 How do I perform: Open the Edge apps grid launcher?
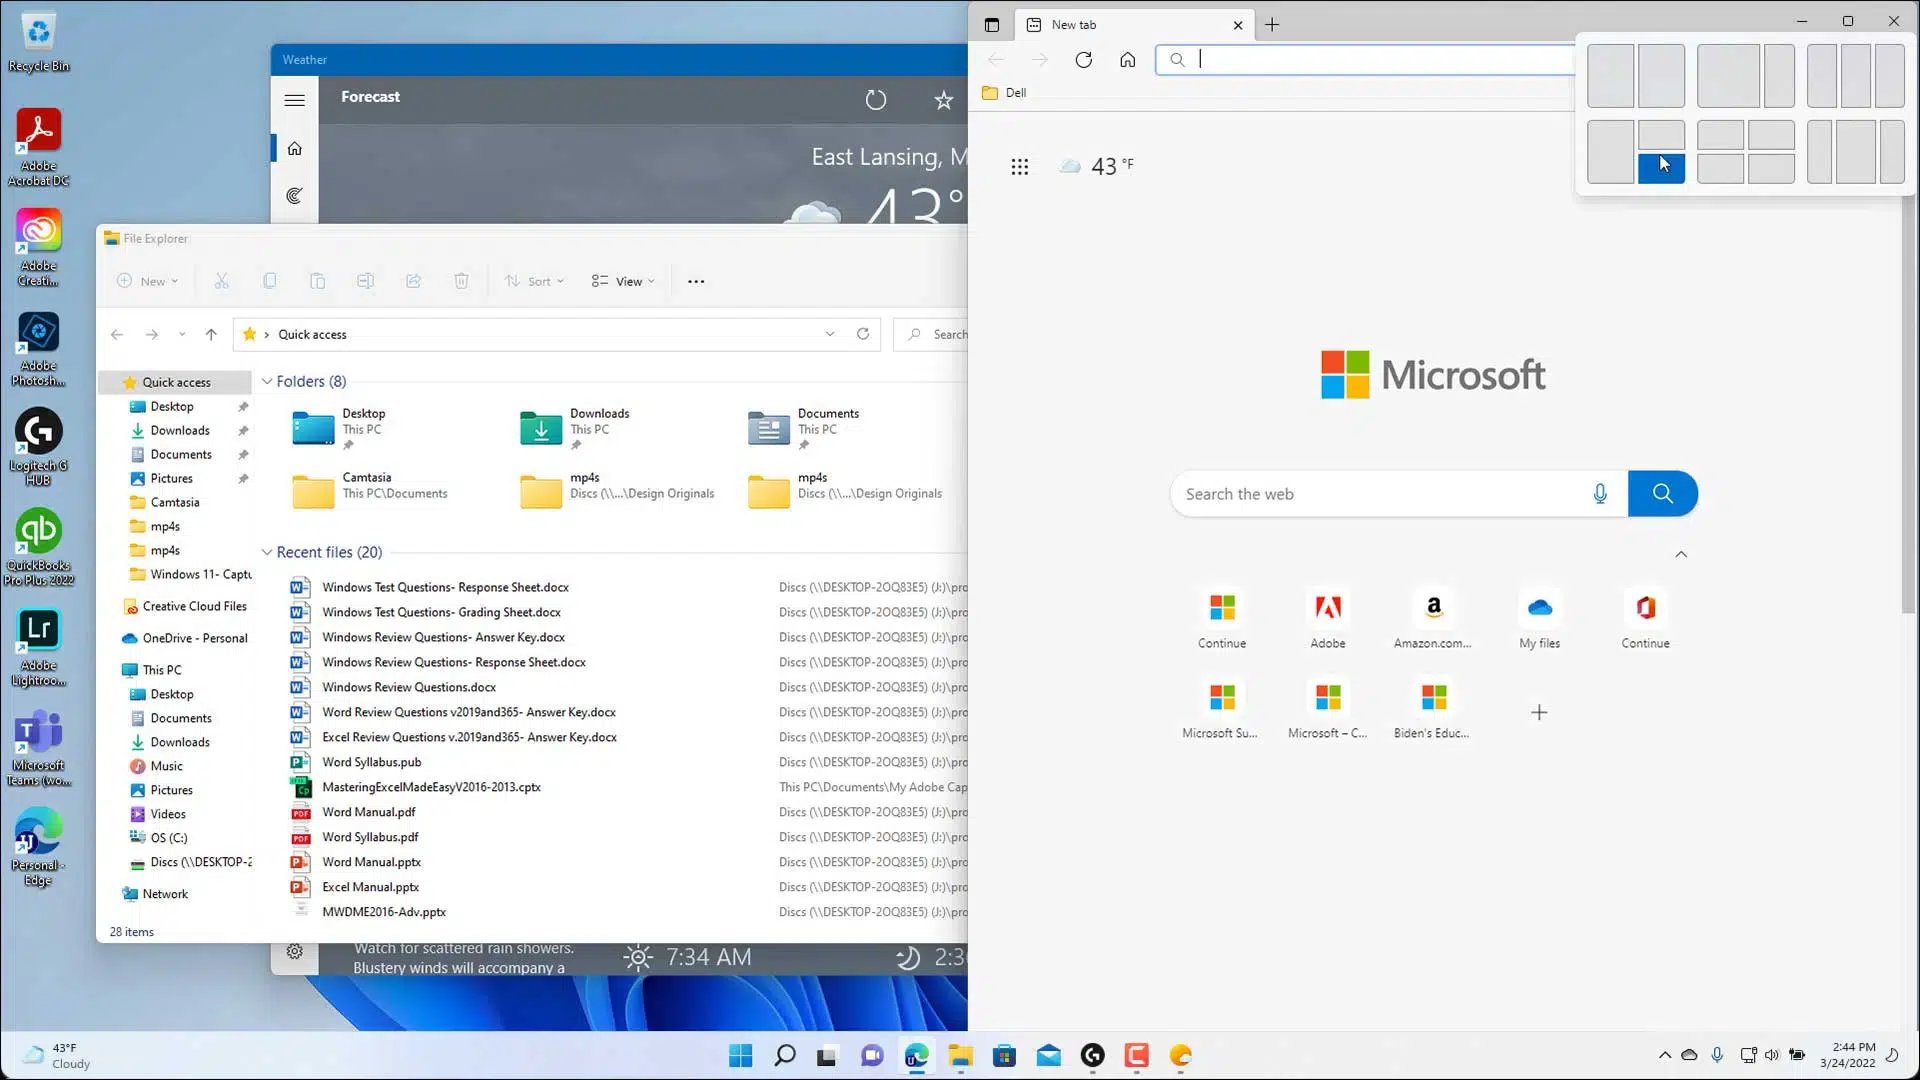[1019, 166]
